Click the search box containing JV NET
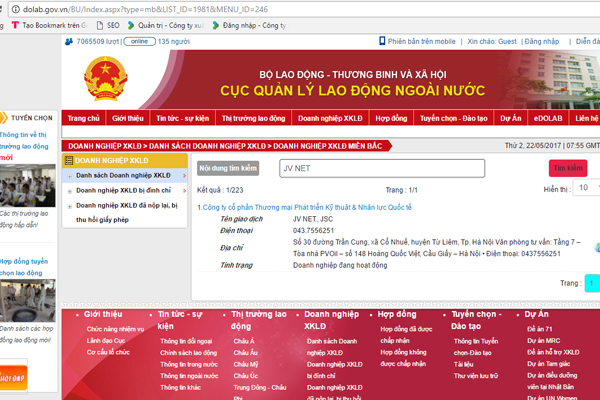The width and height of the screenshot is (600, 400). click(x=382, y=168)
